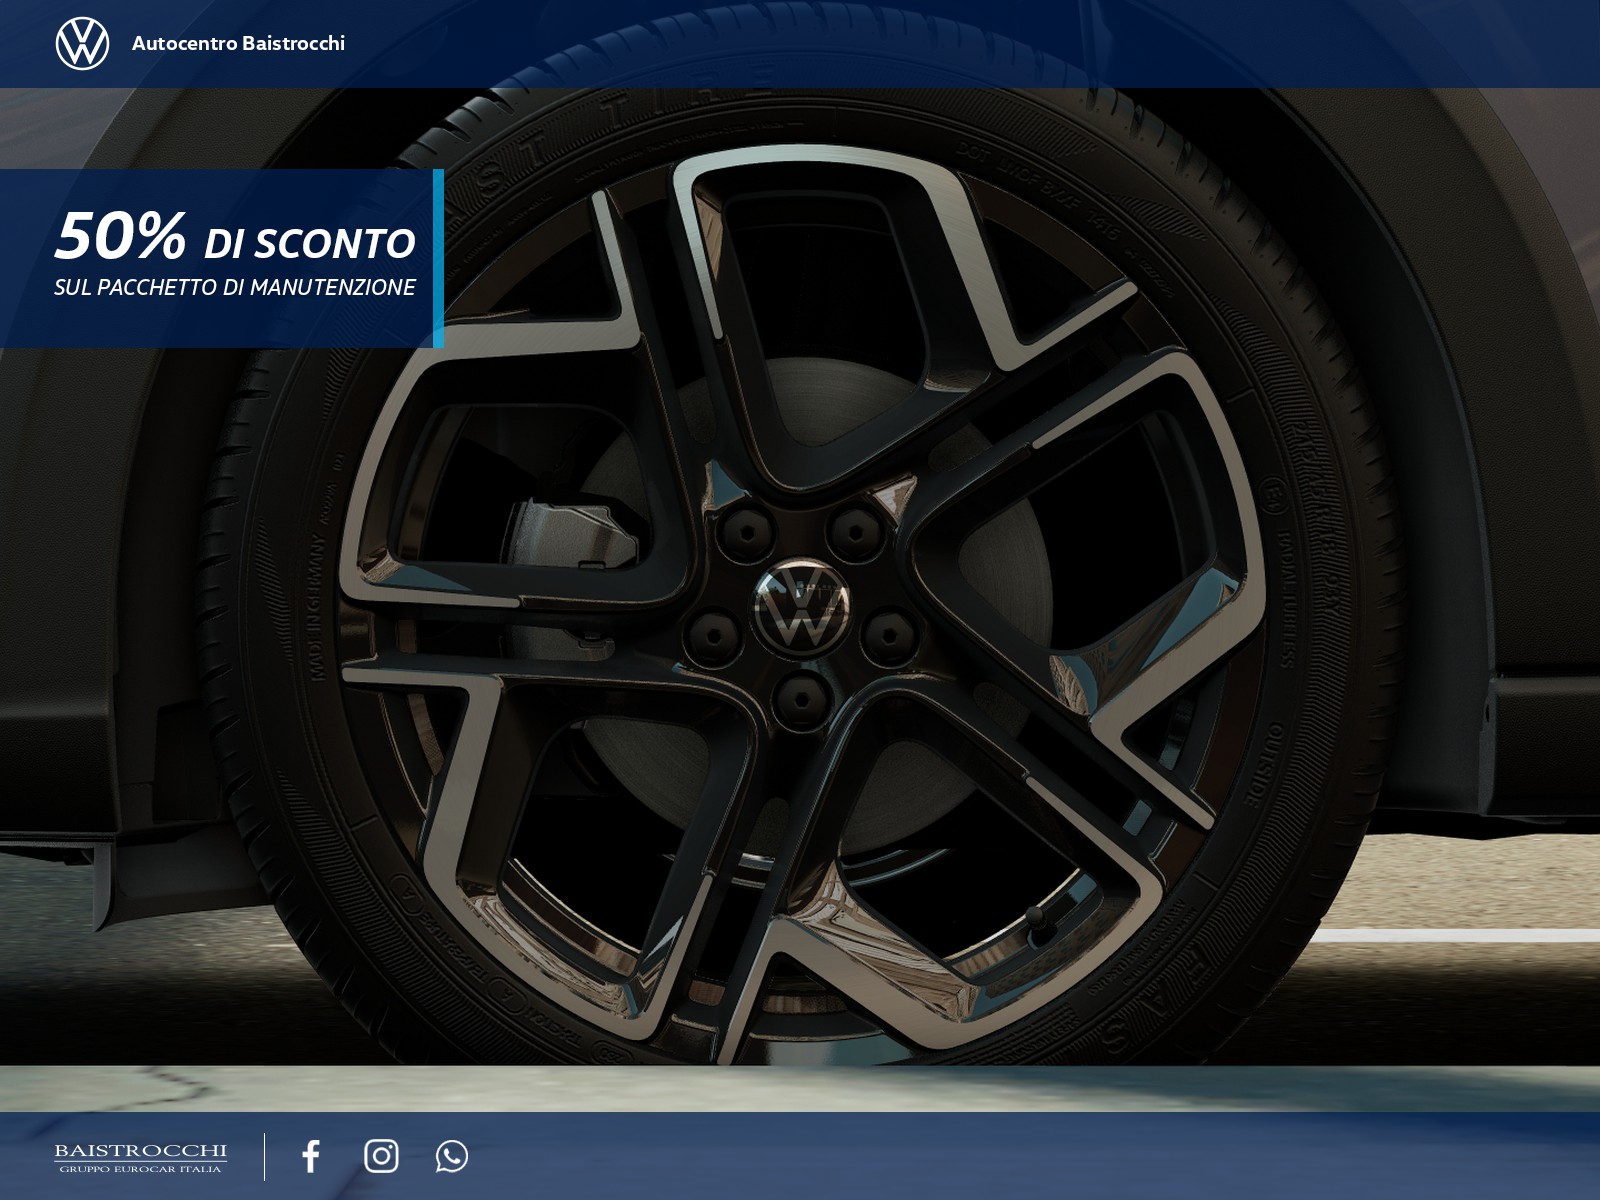1600x1200 pixels.
Task: Click the SUL PACCHETTO DI MANUTENZIONE text
Action: click(235, 287)
